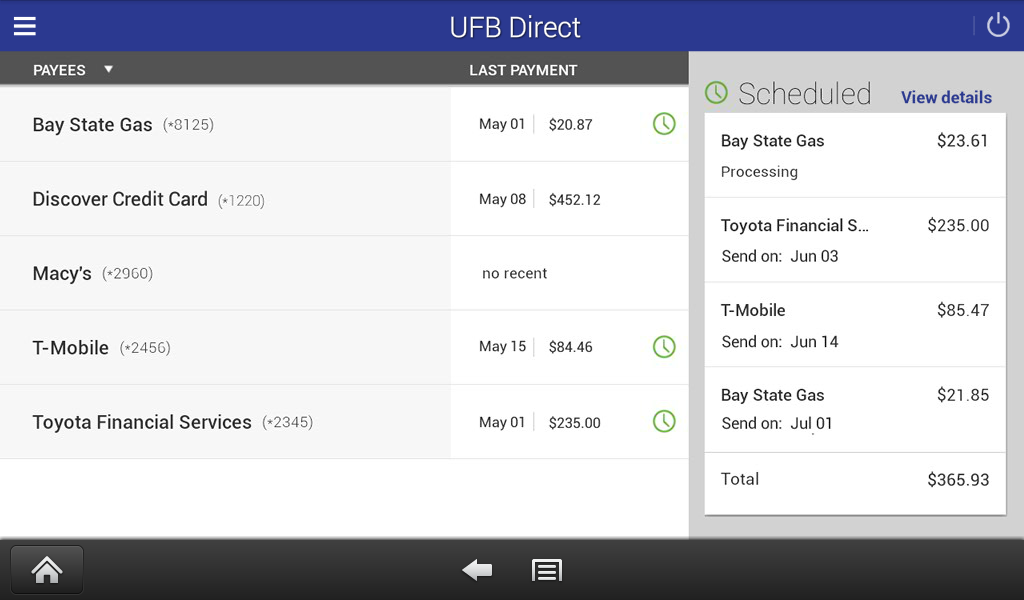Select Macy's payee row

coord(62,273)
